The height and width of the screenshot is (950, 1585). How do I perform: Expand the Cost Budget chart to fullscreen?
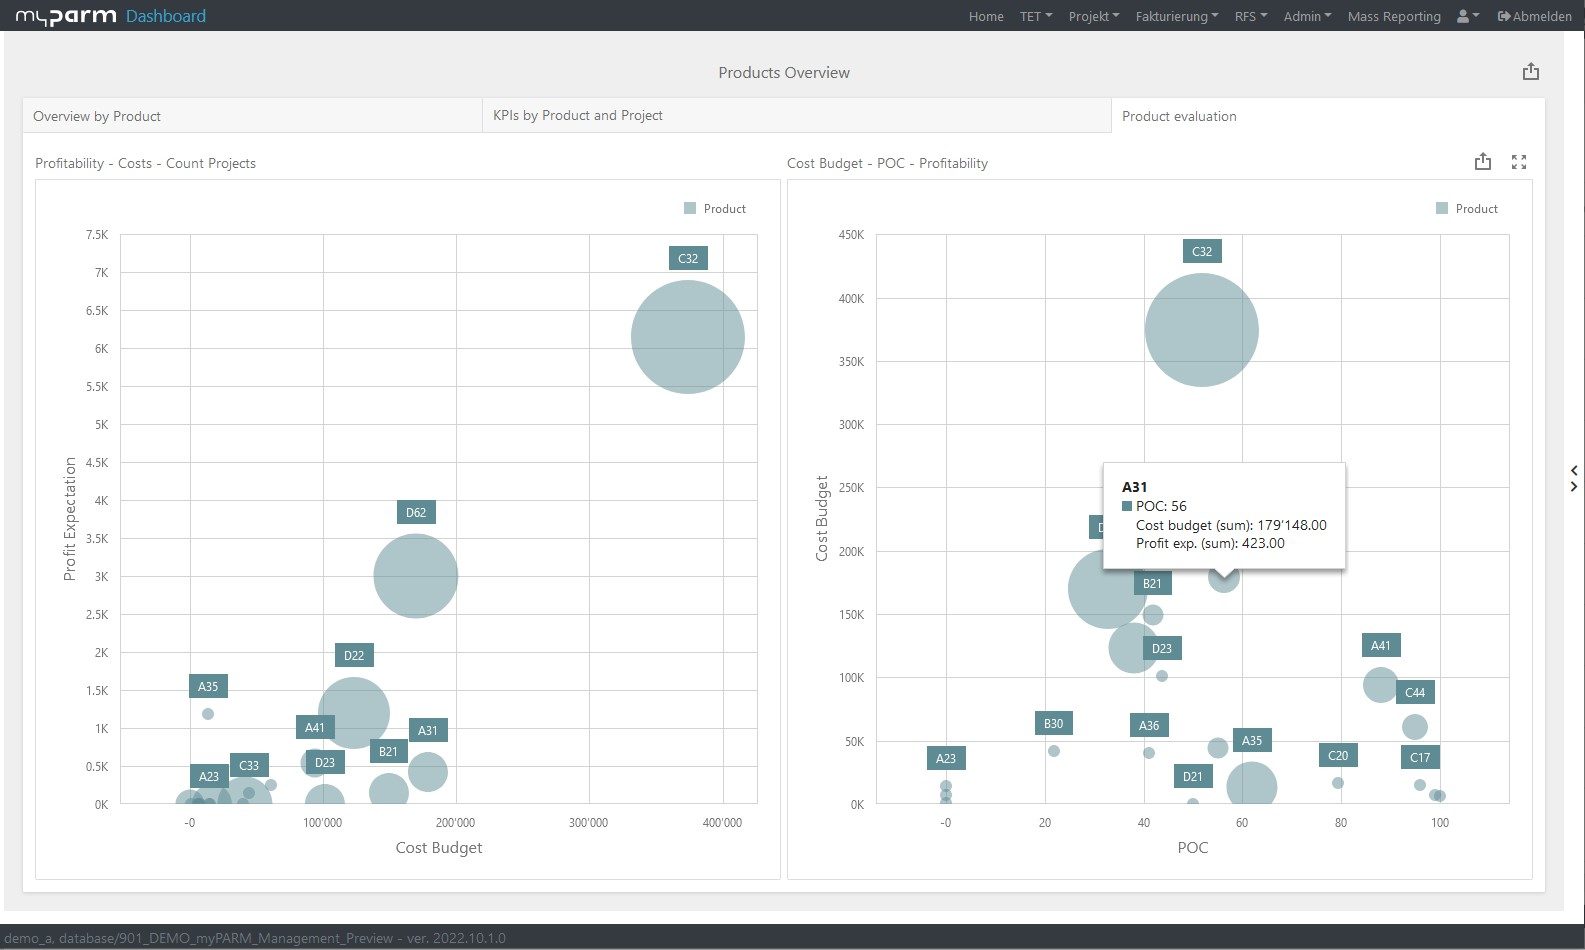coord(1518,162)
